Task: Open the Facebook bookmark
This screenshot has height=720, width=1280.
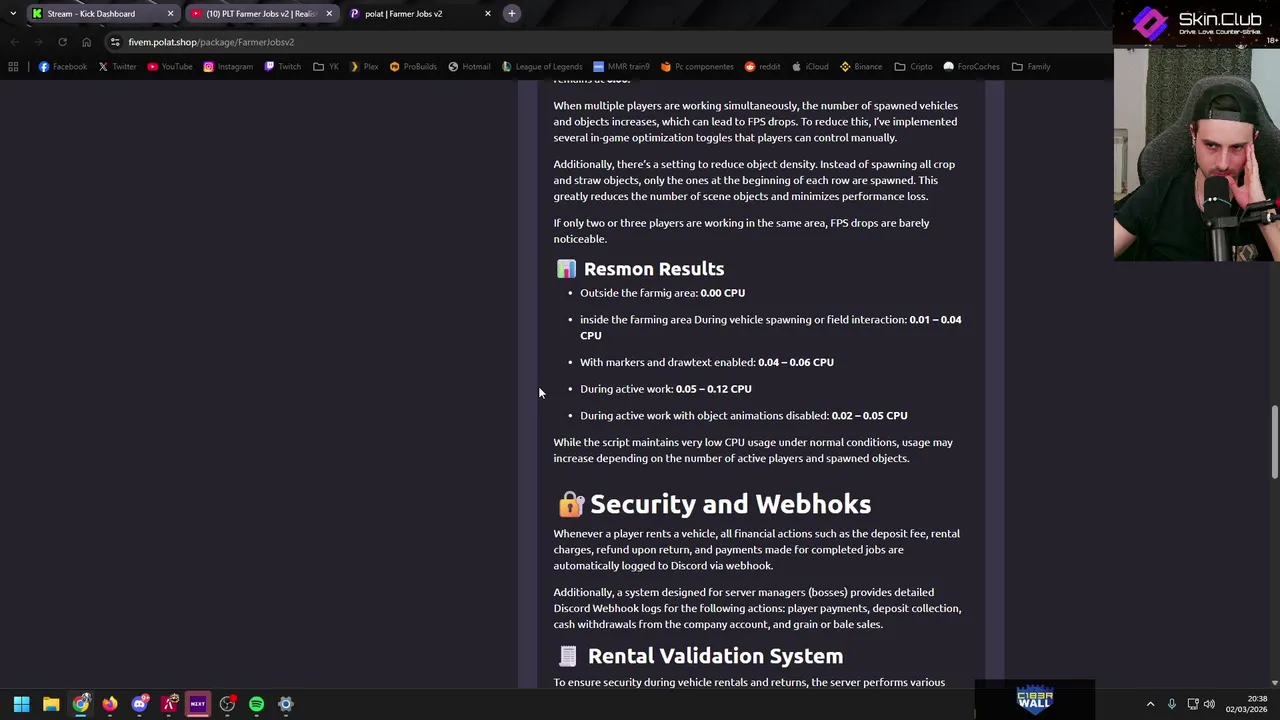Action: click(62, 67)
